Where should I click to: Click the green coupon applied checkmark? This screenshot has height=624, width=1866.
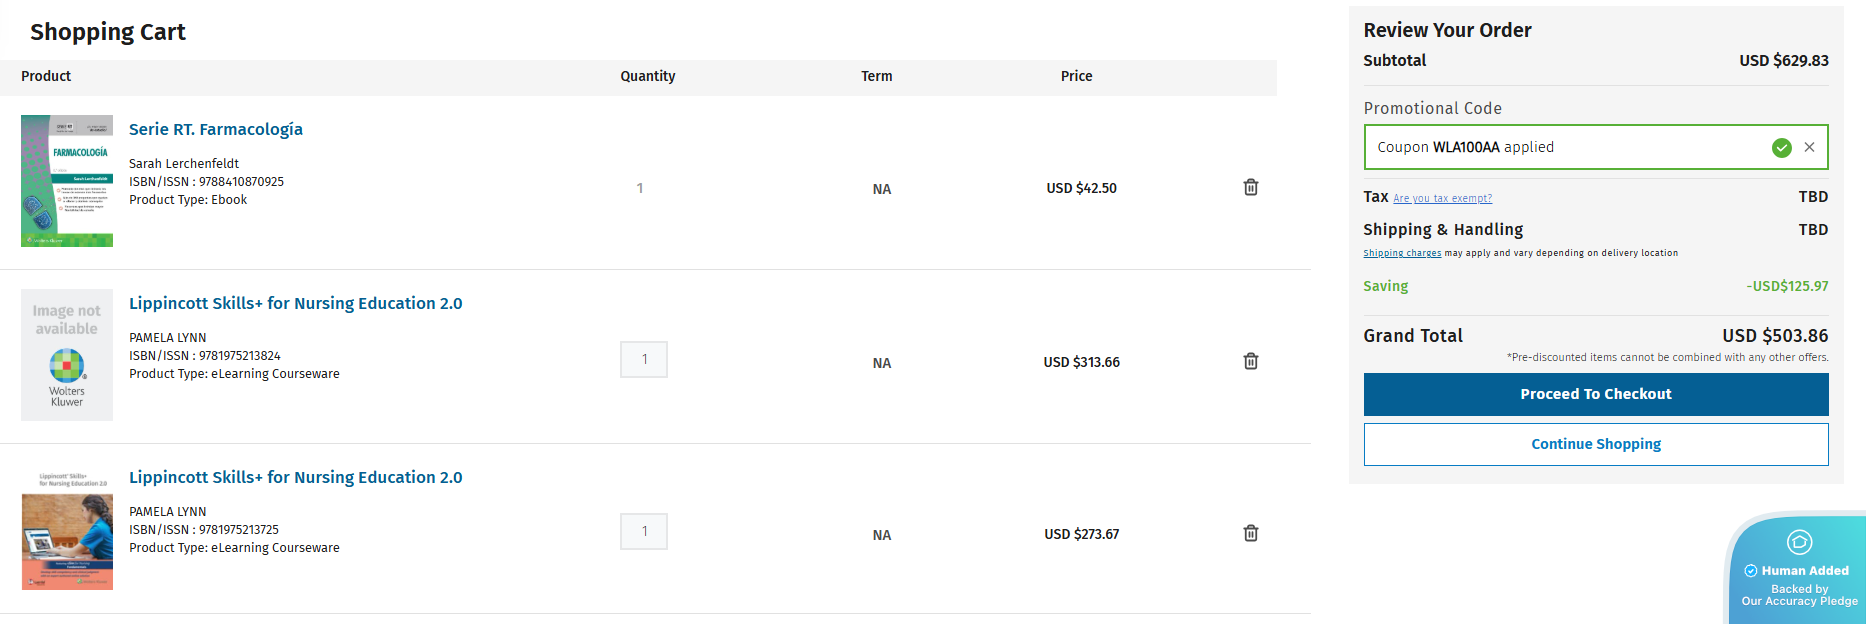pyautogui.click(x=1781, y=147)
